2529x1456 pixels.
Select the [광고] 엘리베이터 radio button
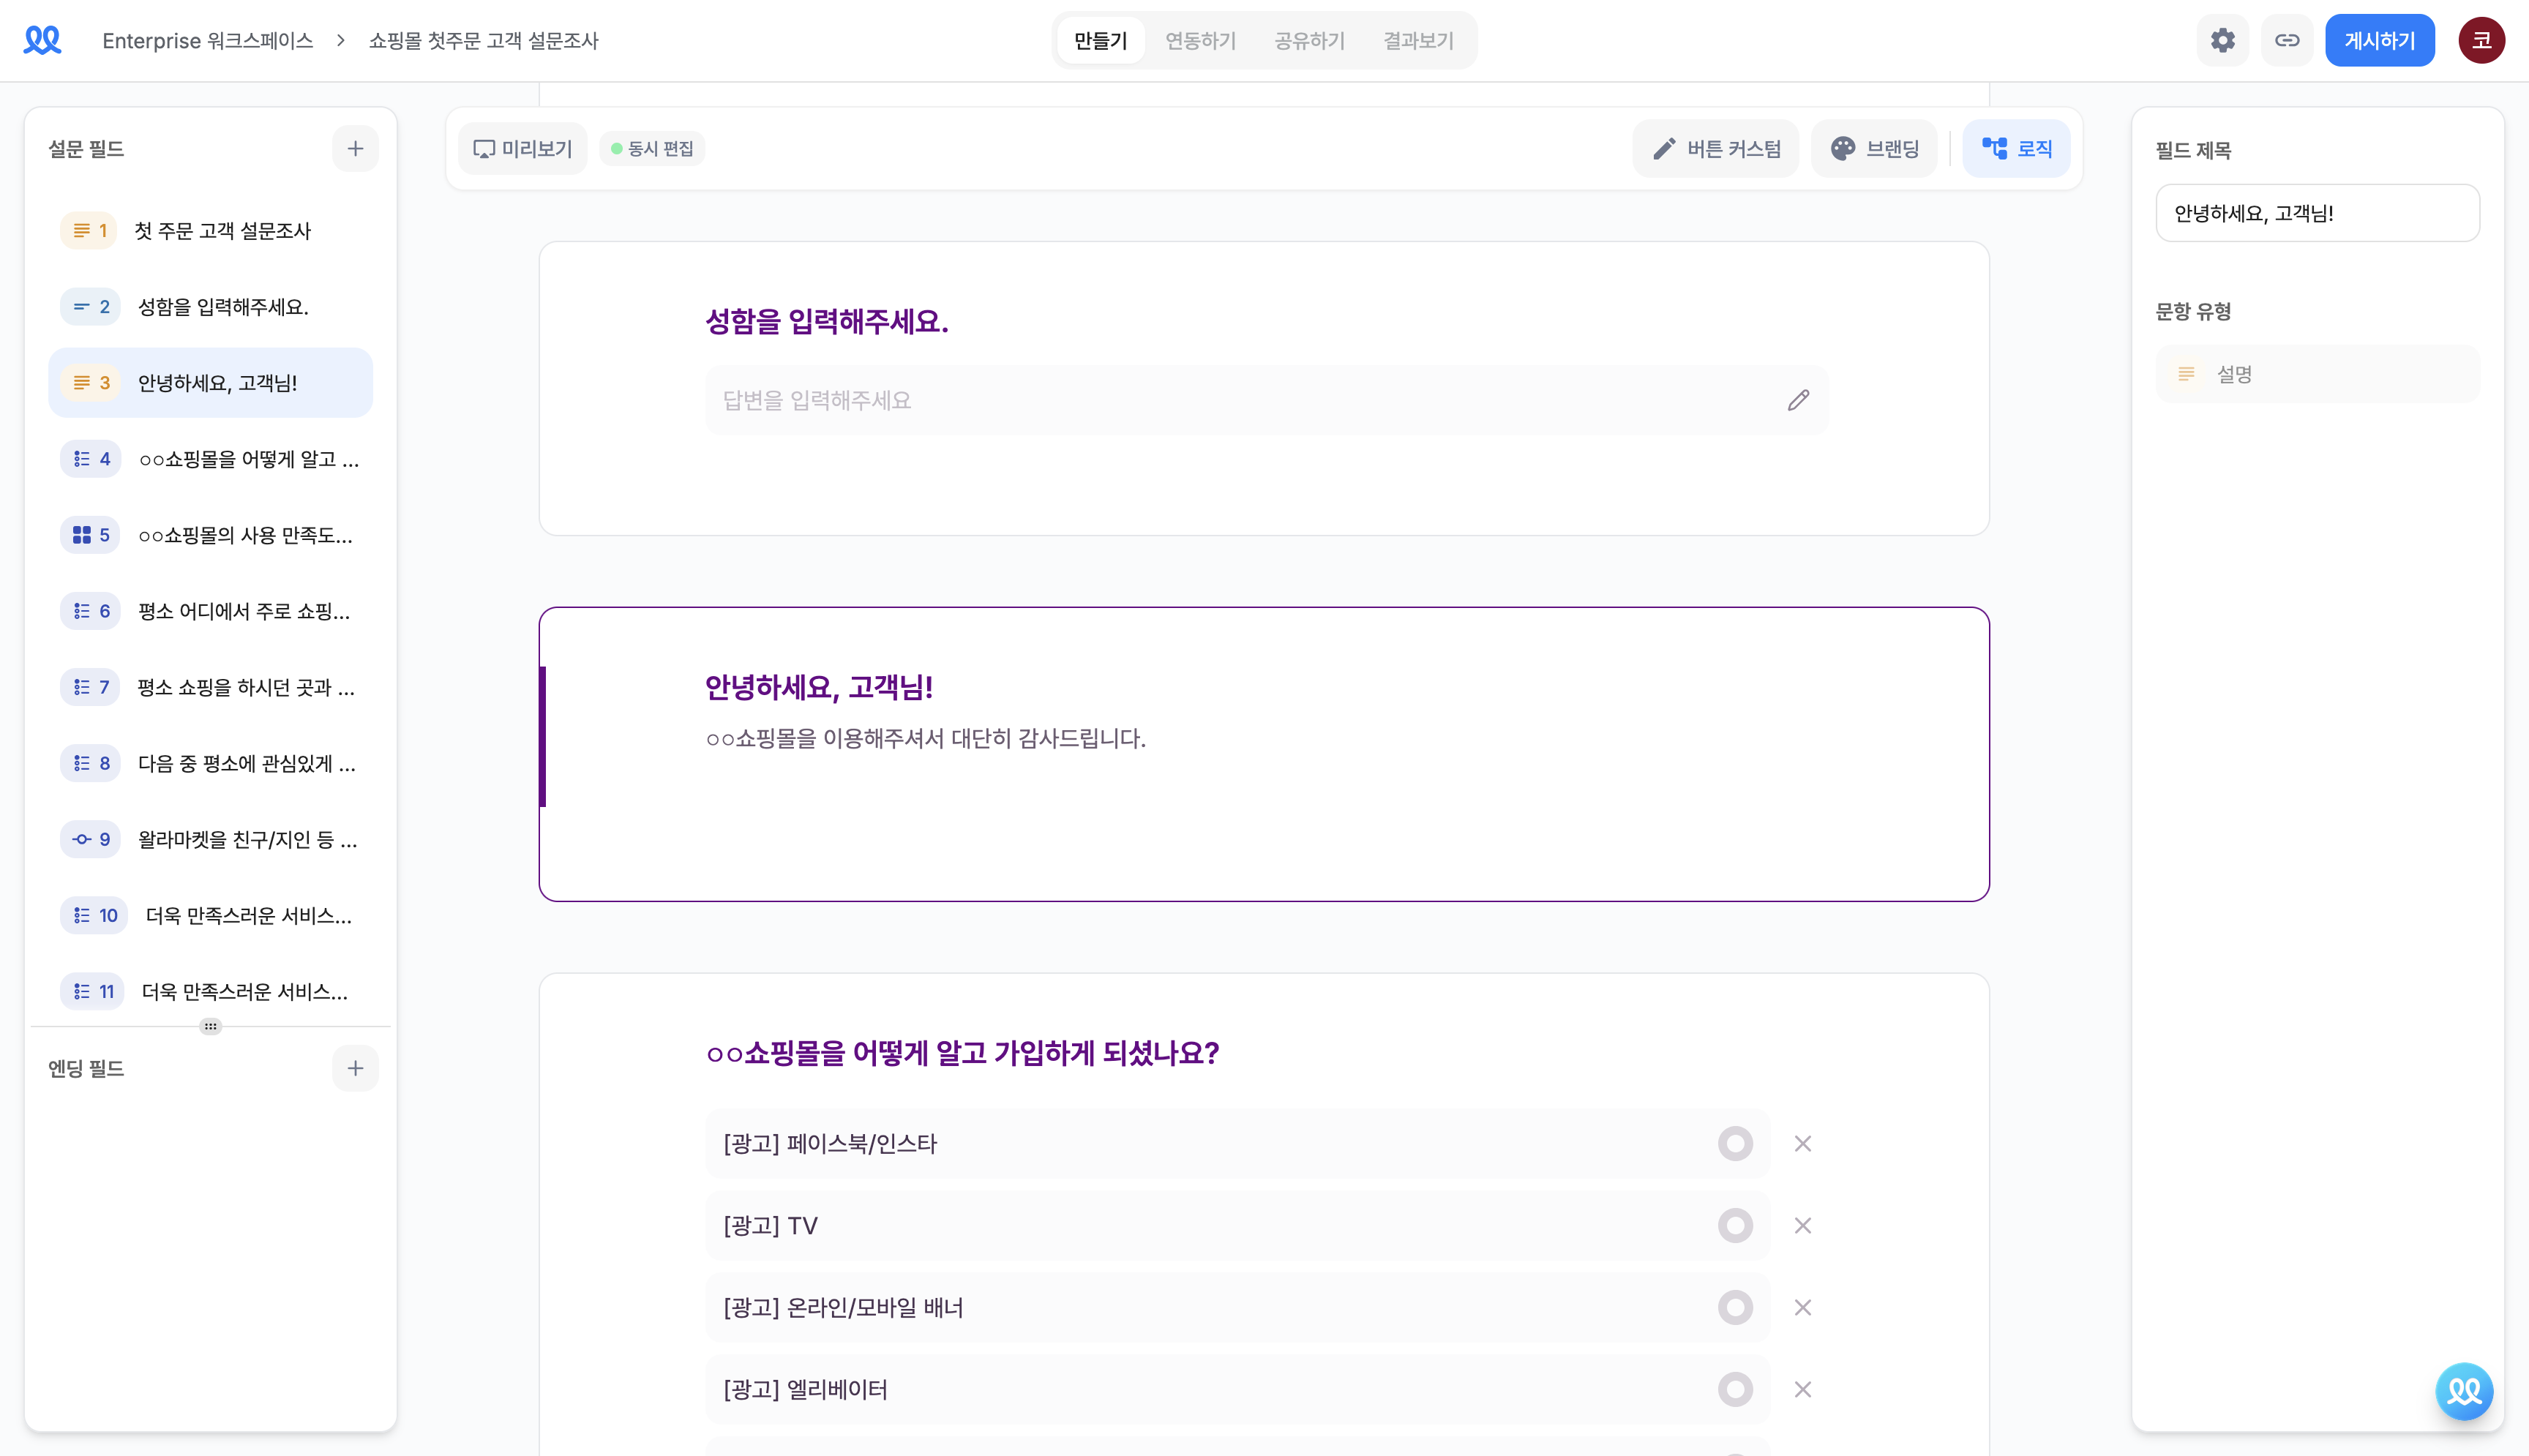[1735, 1389]
